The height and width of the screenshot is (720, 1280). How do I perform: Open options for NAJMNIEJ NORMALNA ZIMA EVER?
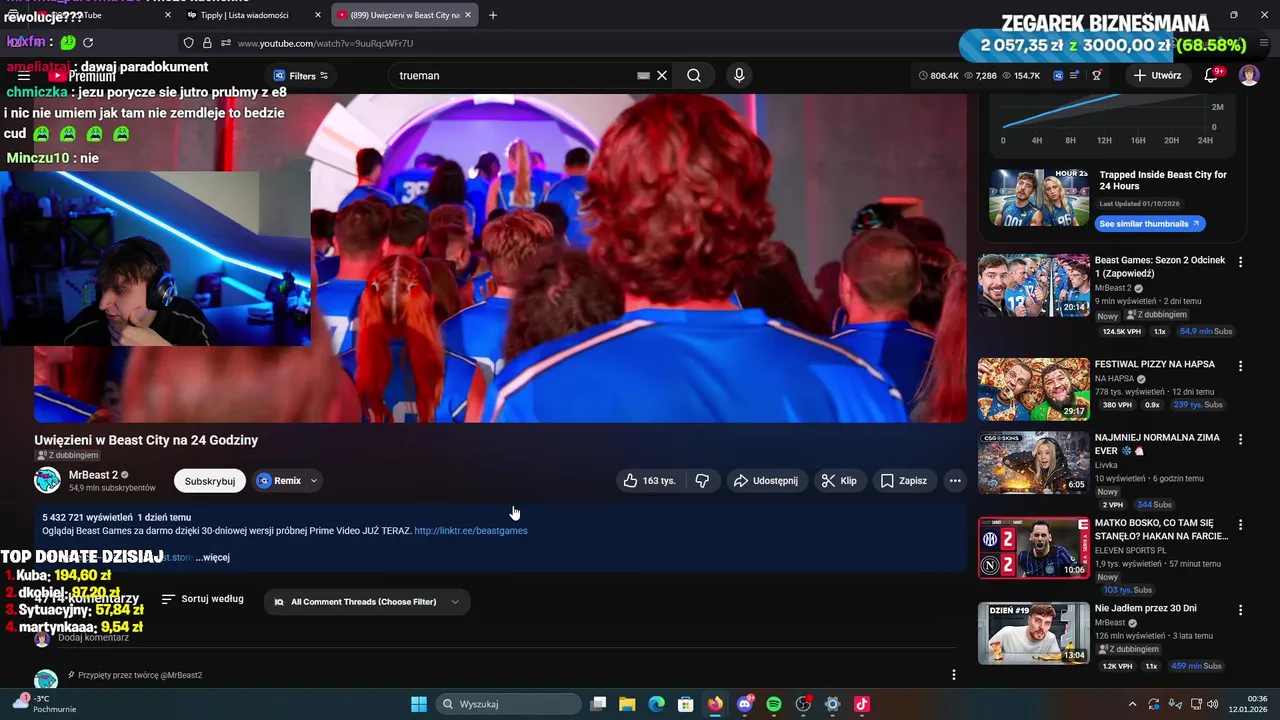pyautogui.click(x=1241, y=440)
